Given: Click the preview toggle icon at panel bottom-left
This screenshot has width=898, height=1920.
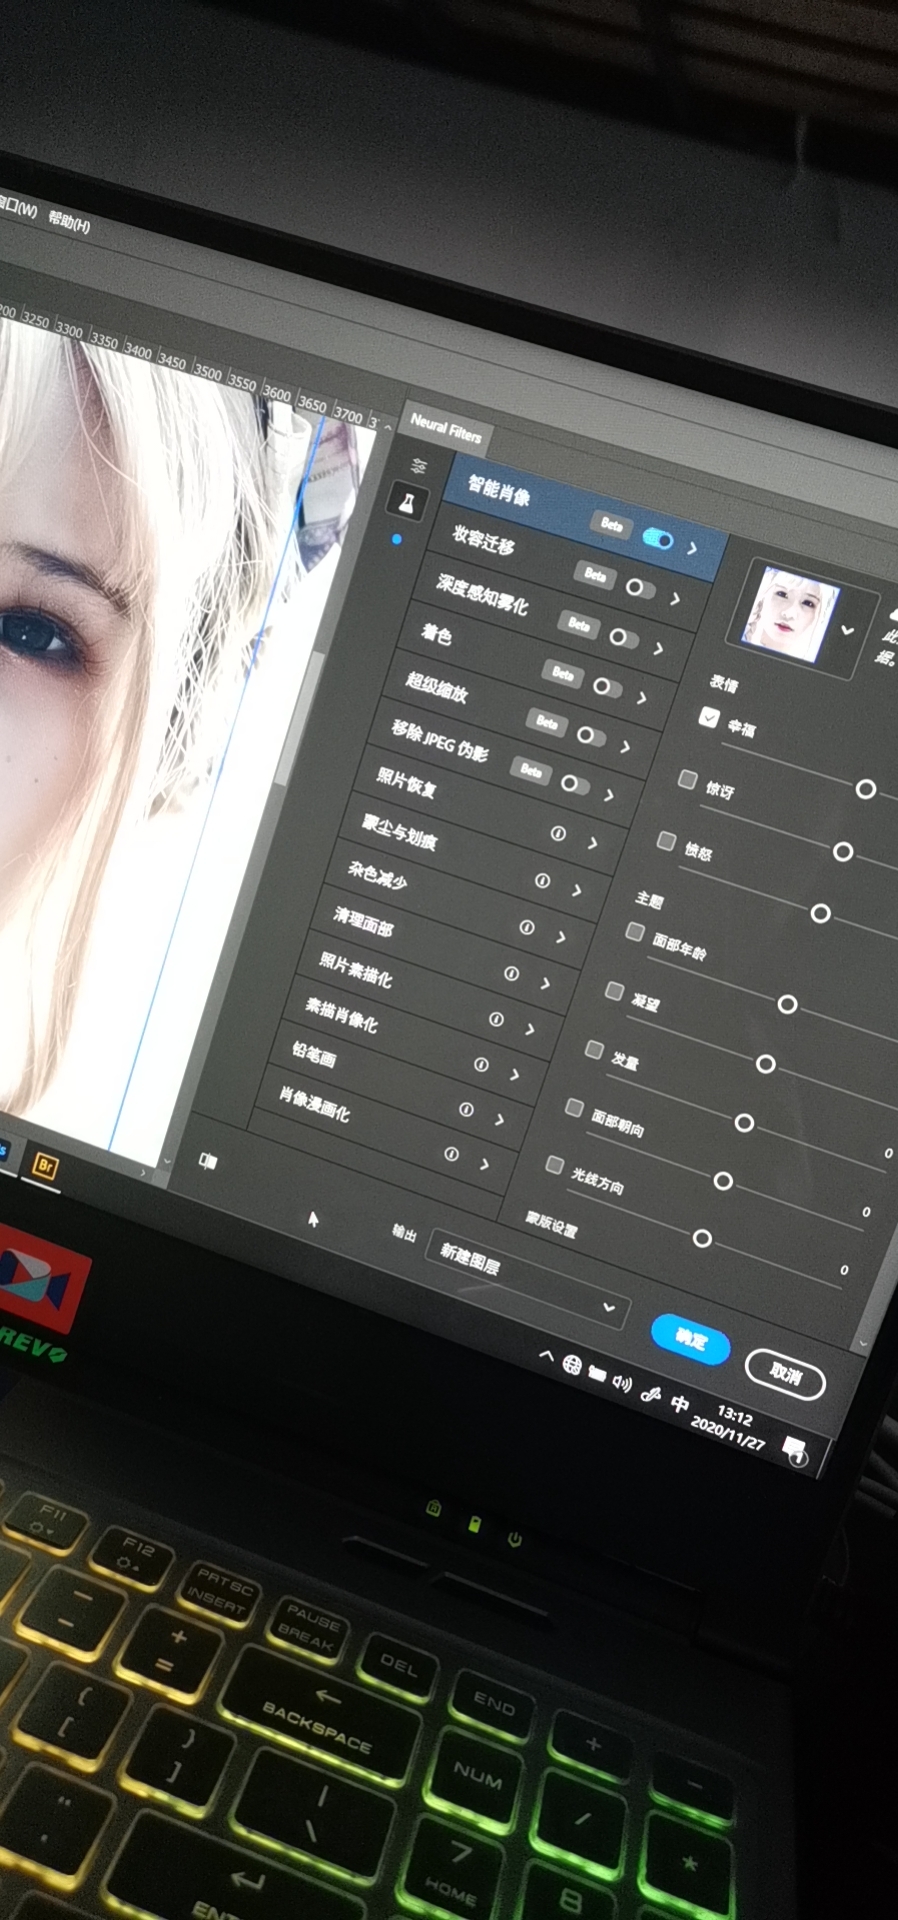Looking at the screenshot, I should 208,1161.
